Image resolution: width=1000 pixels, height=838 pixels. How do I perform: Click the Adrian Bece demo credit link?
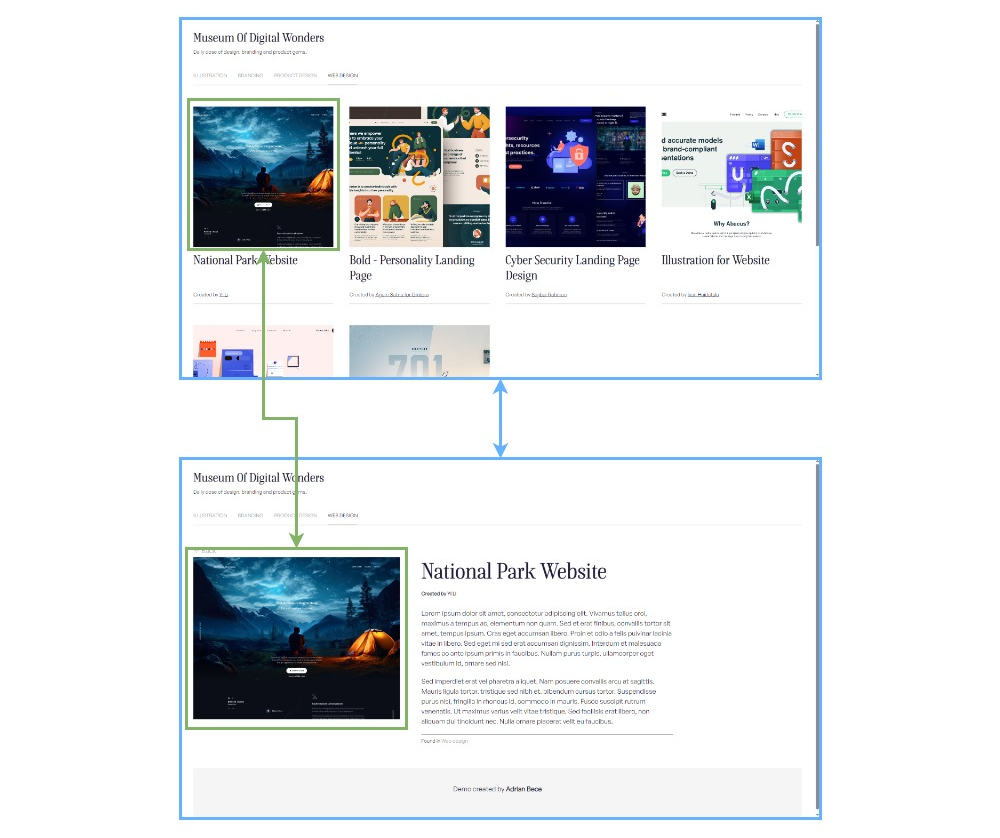click(x=524, y=788)
